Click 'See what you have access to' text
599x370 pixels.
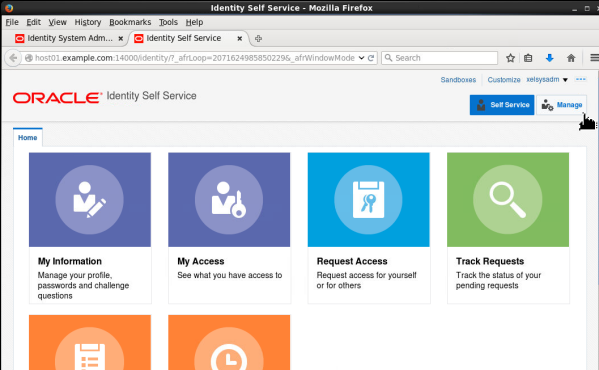pyautogui.click(x=230, y=275)
